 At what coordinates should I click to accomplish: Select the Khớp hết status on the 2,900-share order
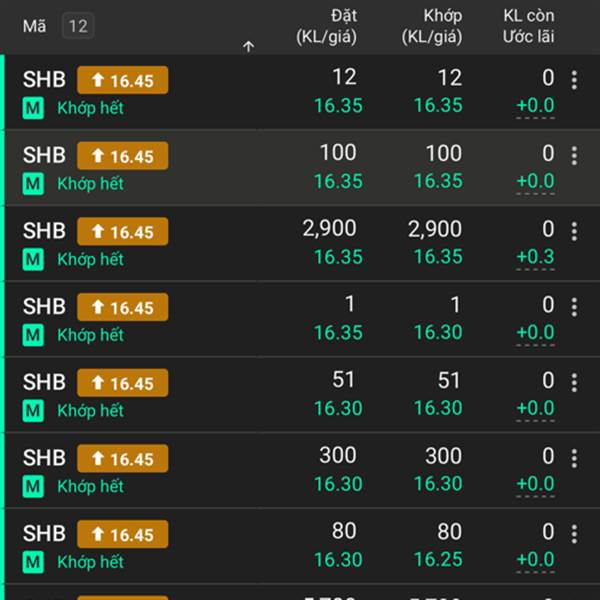pos(91,259)
